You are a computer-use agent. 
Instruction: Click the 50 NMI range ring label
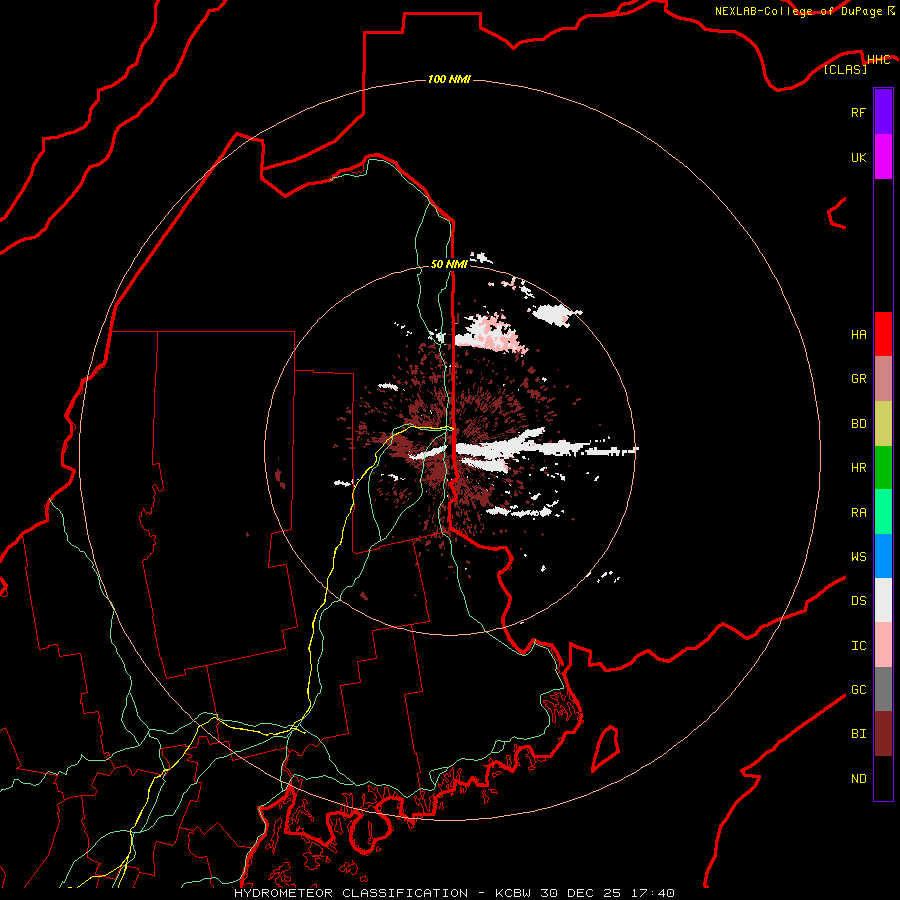(x=449, y=264)
